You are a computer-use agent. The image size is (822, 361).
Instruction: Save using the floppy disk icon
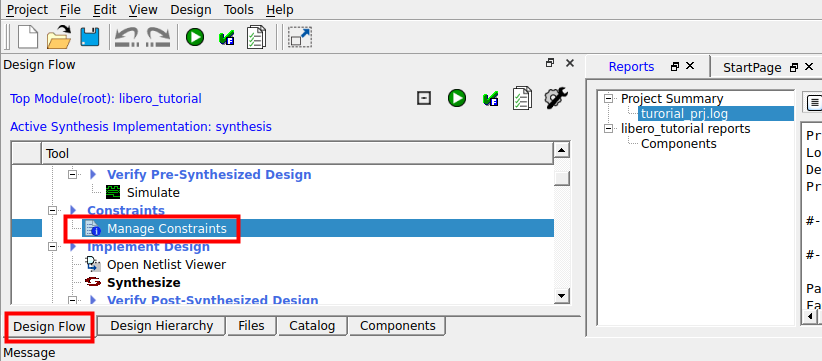90,37
